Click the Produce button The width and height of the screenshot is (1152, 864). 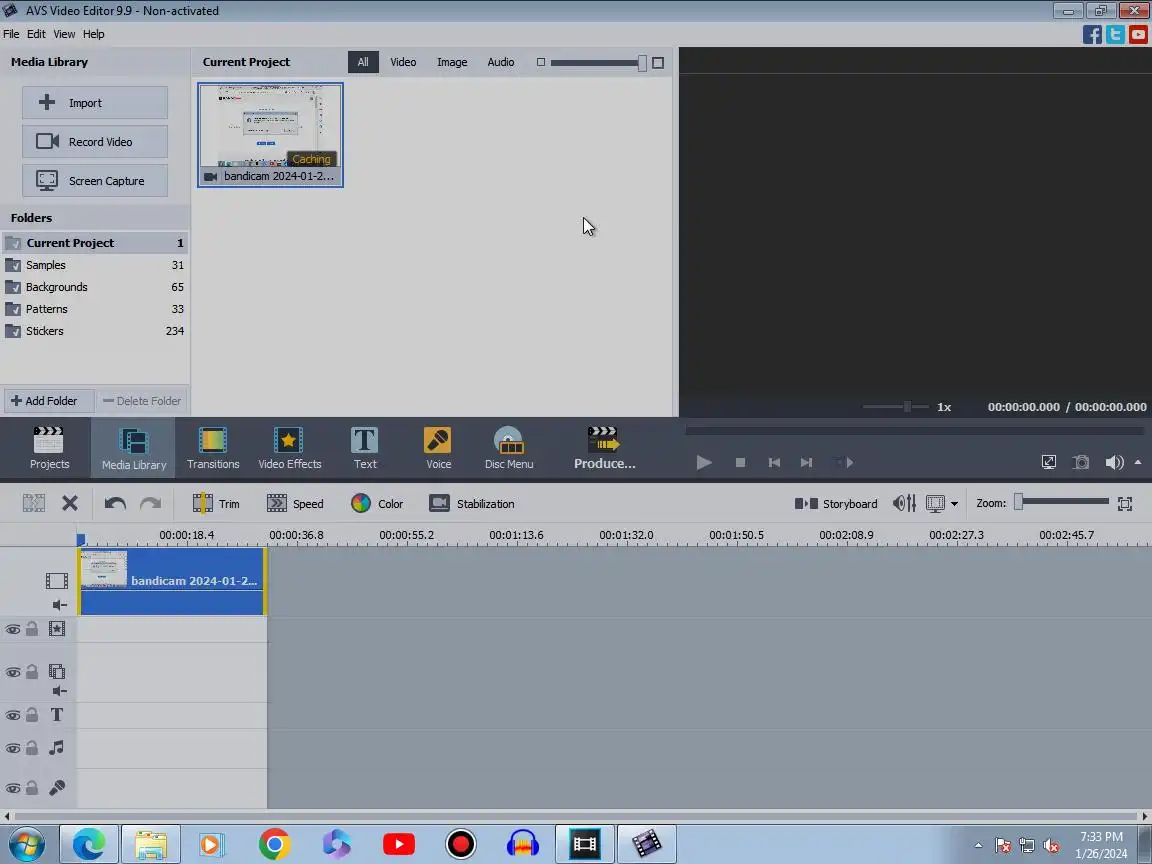tap(604, 448)
